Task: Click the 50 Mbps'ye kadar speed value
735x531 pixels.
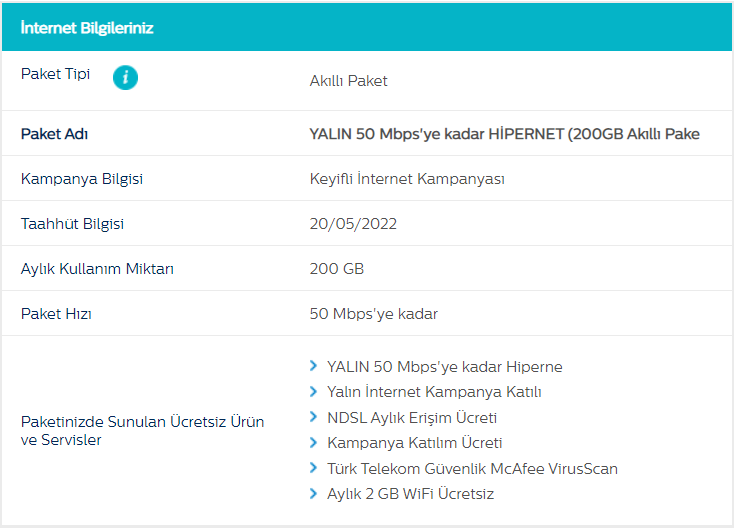Action: 373,314
